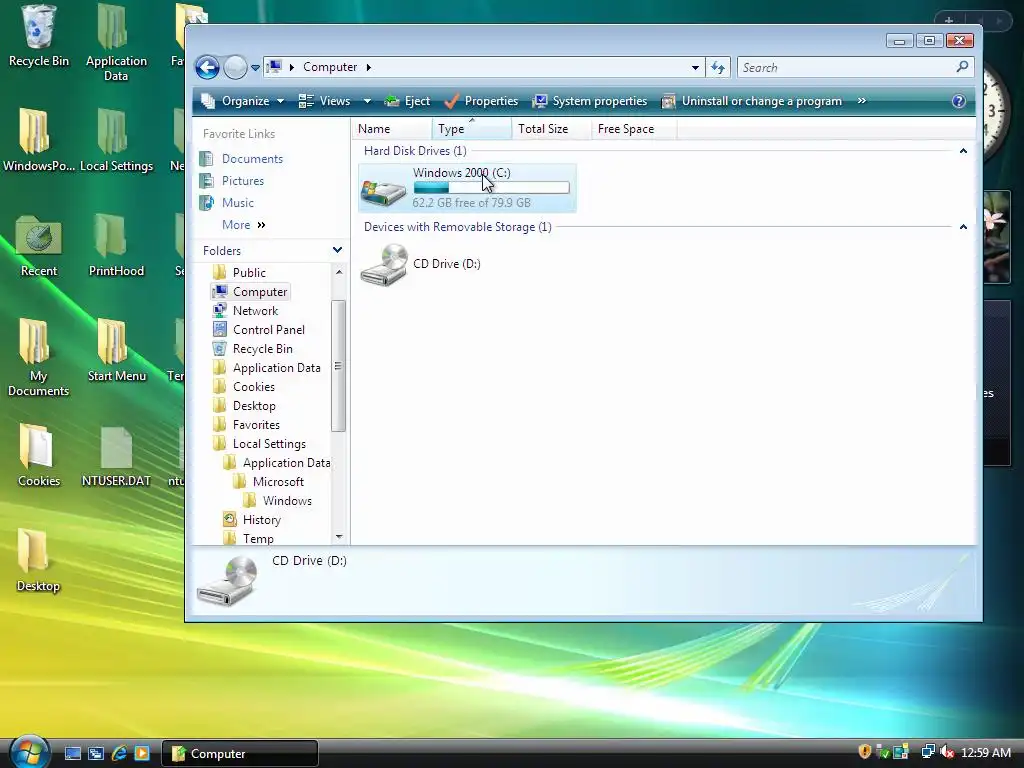
Task: Click the security shield tray icon
Action: pyautogui.click(x=865, y=752)
